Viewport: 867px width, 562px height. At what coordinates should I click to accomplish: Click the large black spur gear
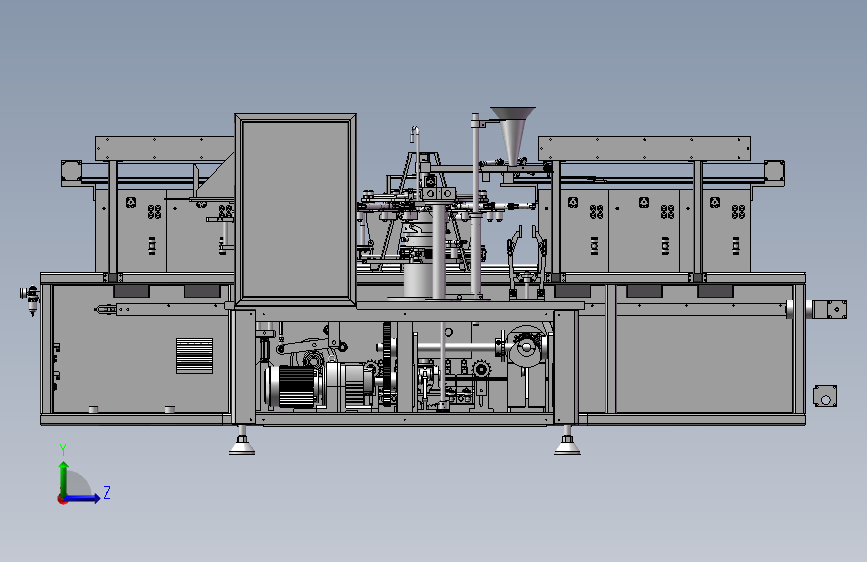click(388, 363)
